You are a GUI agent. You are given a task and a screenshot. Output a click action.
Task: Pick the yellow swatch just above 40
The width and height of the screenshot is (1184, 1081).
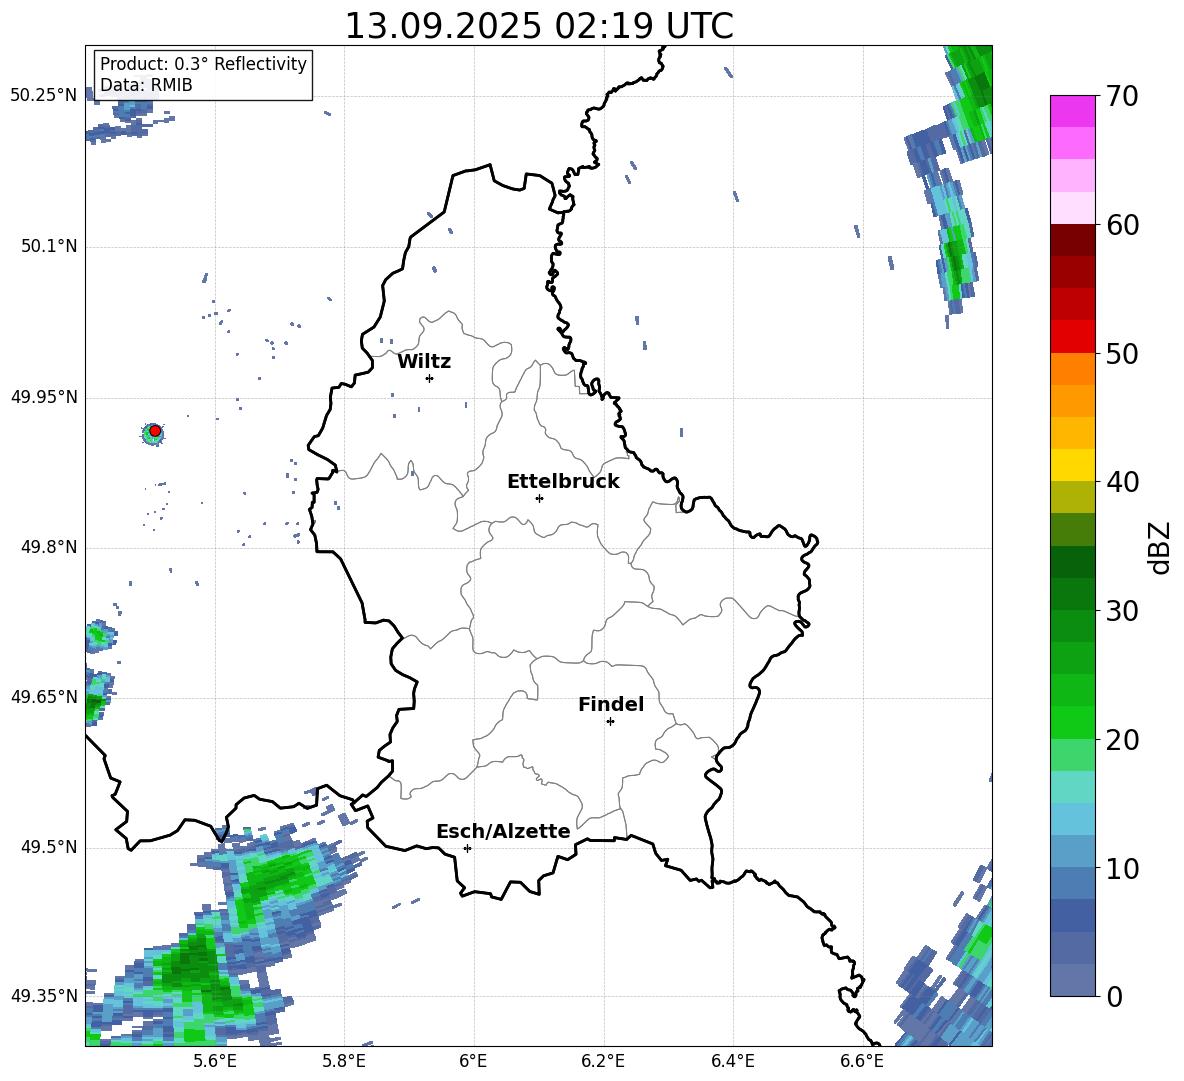tap(1072, 465)
